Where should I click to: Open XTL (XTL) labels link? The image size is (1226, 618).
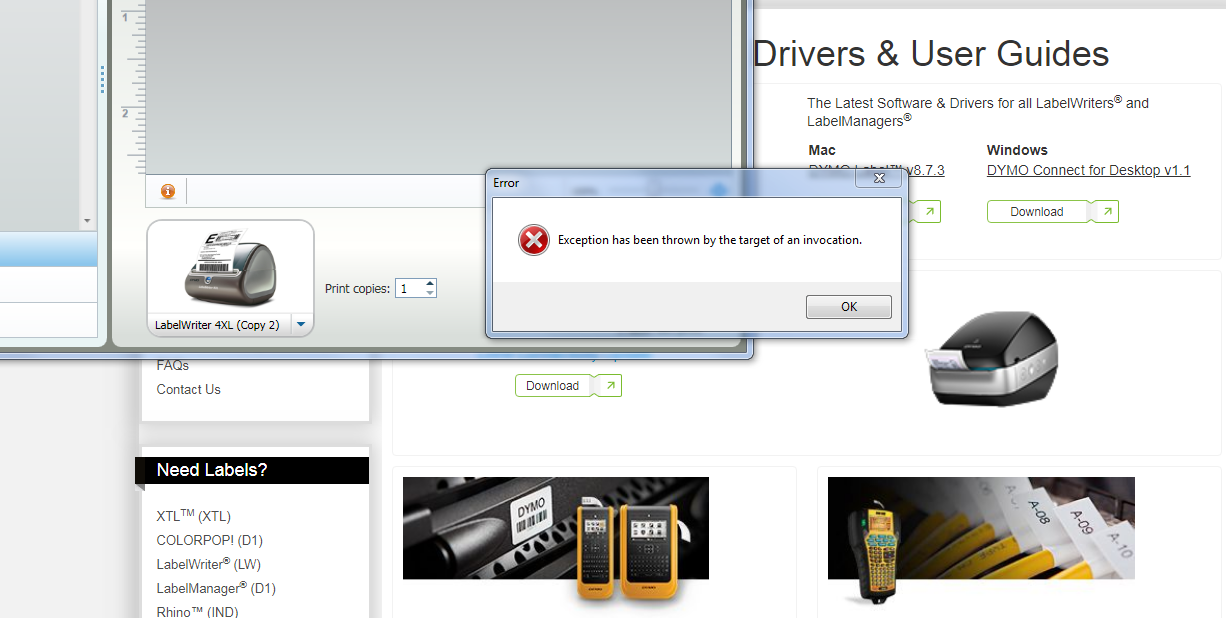pyautogui.click(x=194, y=516)
